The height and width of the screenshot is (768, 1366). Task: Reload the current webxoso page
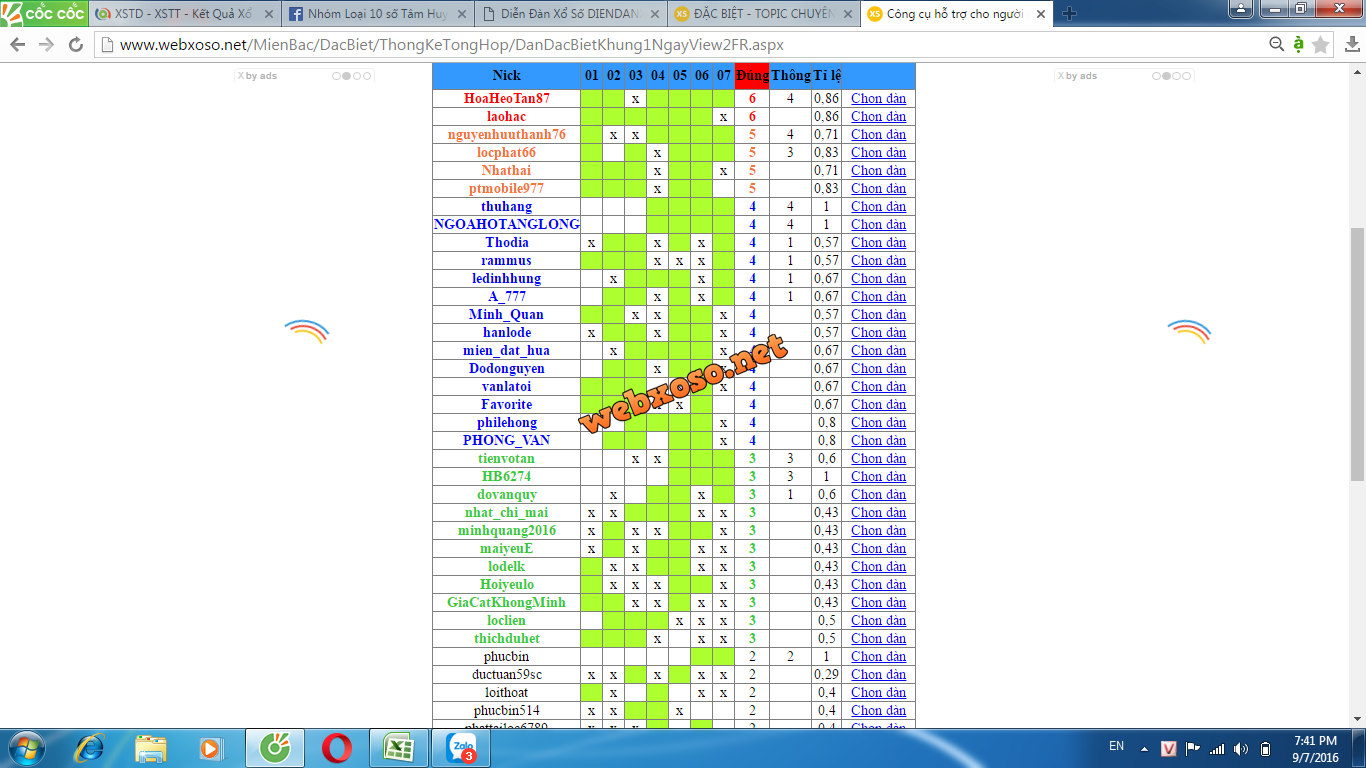tap(76, 45)
